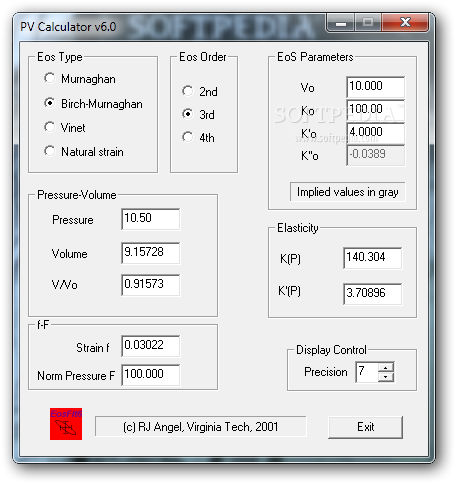Click the Ko parameter field
The height and width of the screenshot is (484, 456).
pyautogui.click(x=376, y=110)
